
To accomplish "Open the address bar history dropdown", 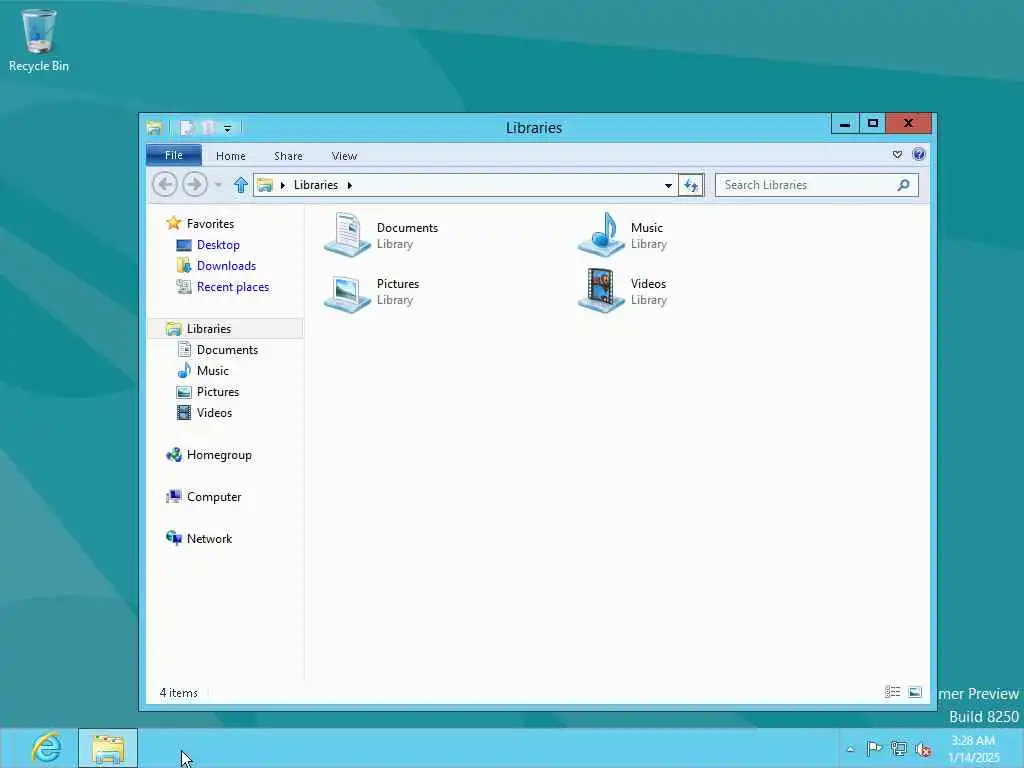I will pyautogui.click(x=668, y=185).
